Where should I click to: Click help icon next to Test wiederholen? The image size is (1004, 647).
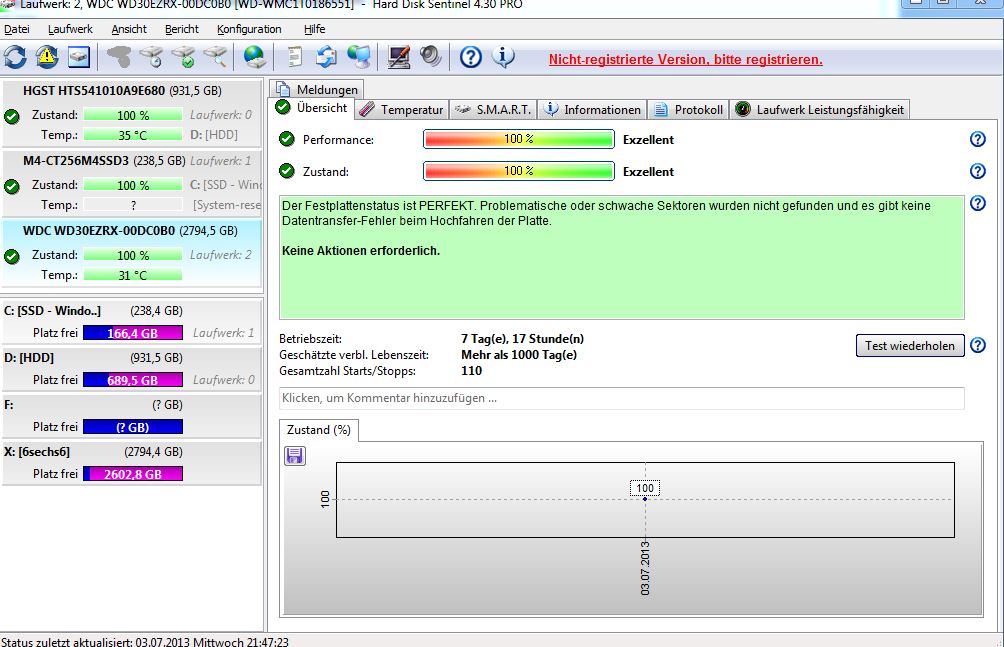pos(978,345)
